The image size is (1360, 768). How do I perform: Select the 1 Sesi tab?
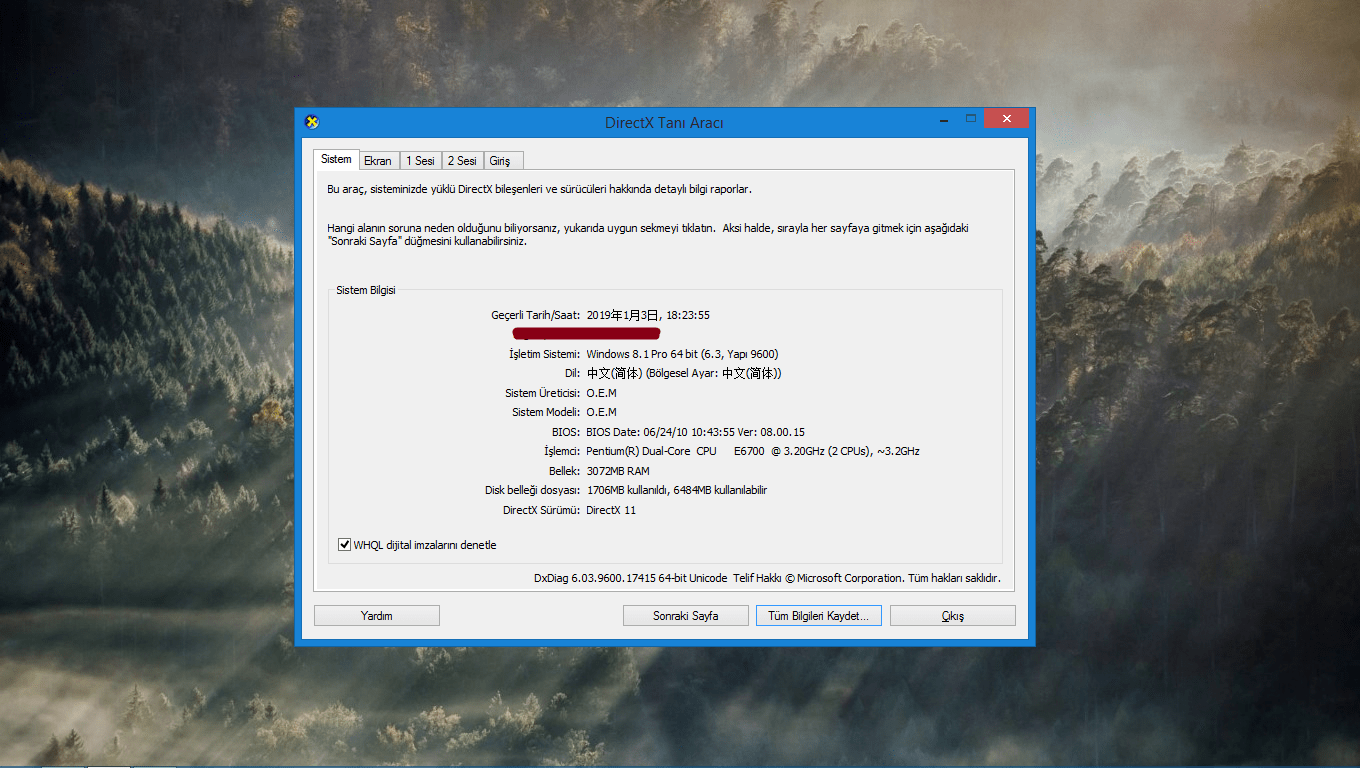point(420,161)
